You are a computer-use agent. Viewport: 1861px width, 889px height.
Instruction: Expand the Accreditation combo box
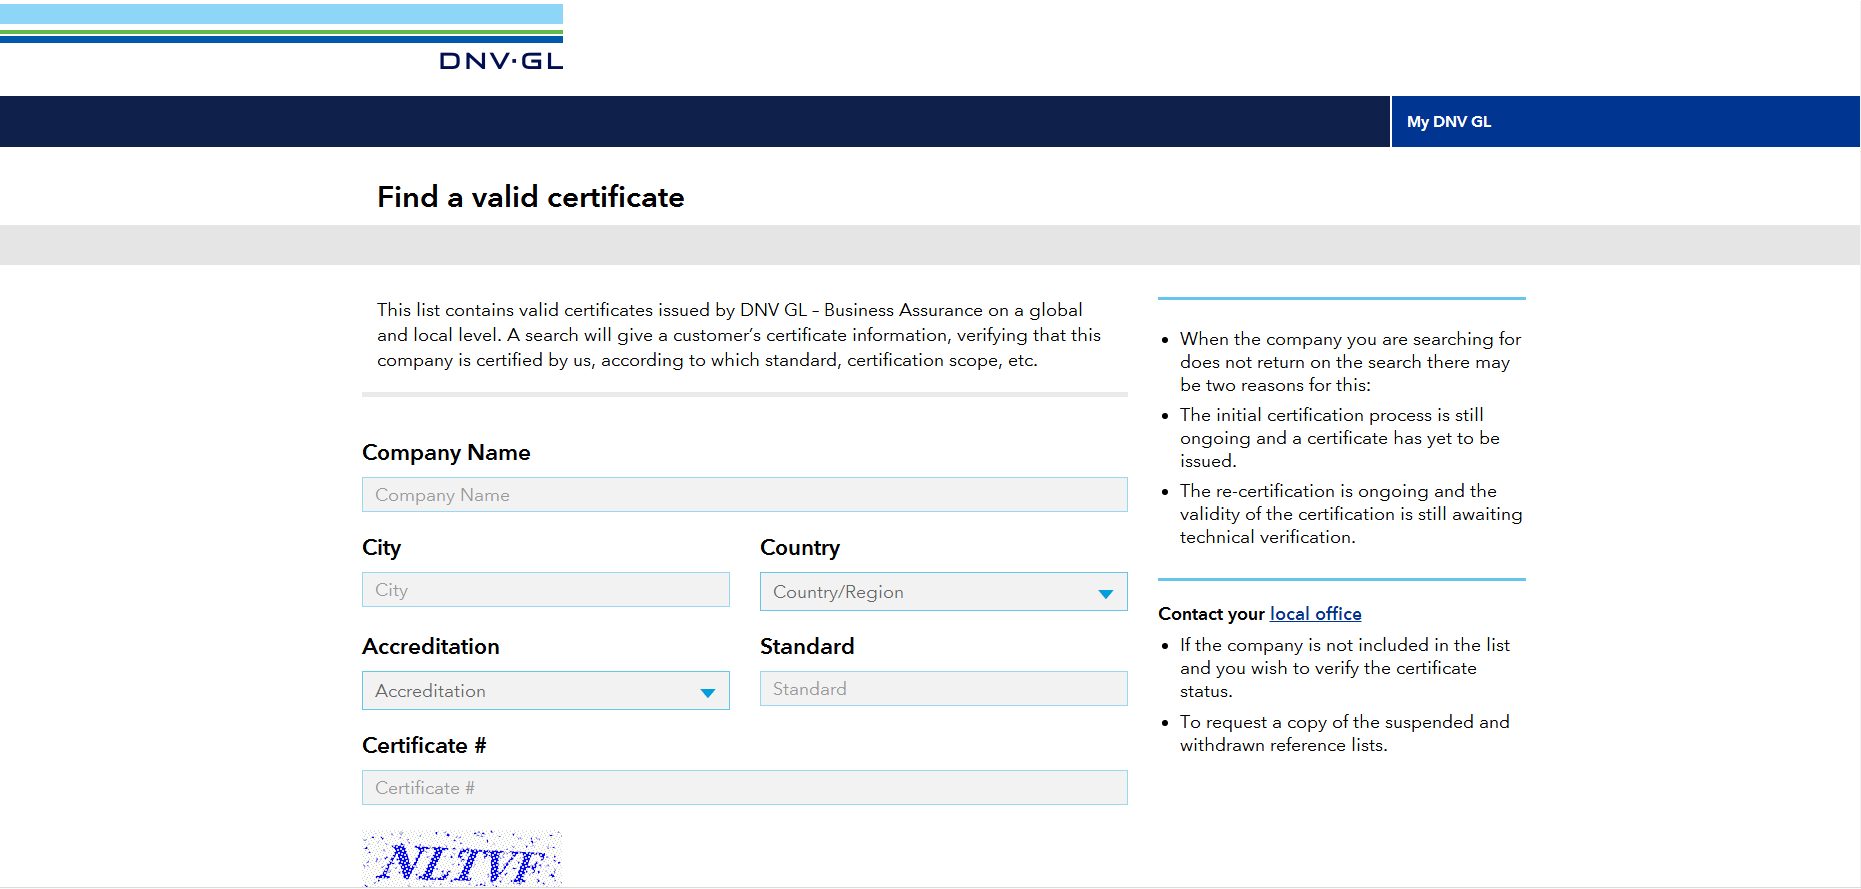point(530,691)
